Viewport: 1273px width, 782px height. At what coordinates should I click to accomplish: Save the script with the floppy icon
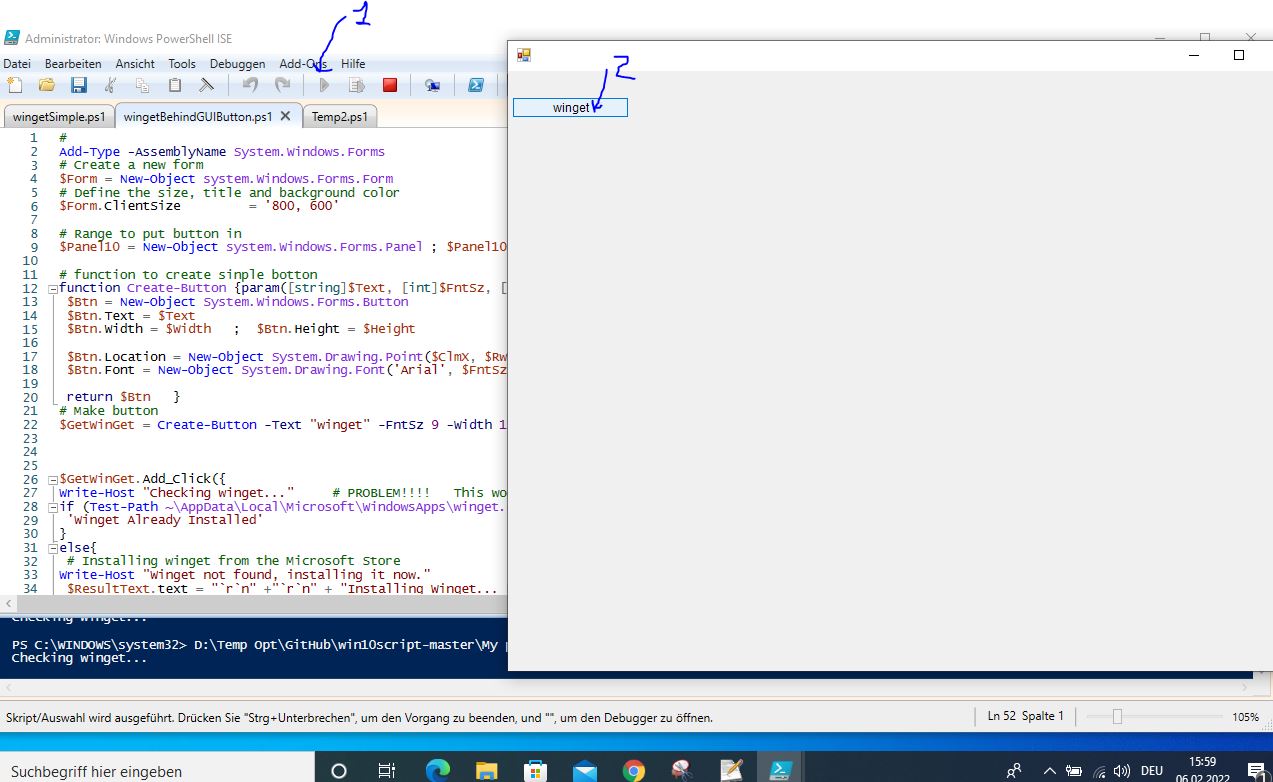coord(78,85)
